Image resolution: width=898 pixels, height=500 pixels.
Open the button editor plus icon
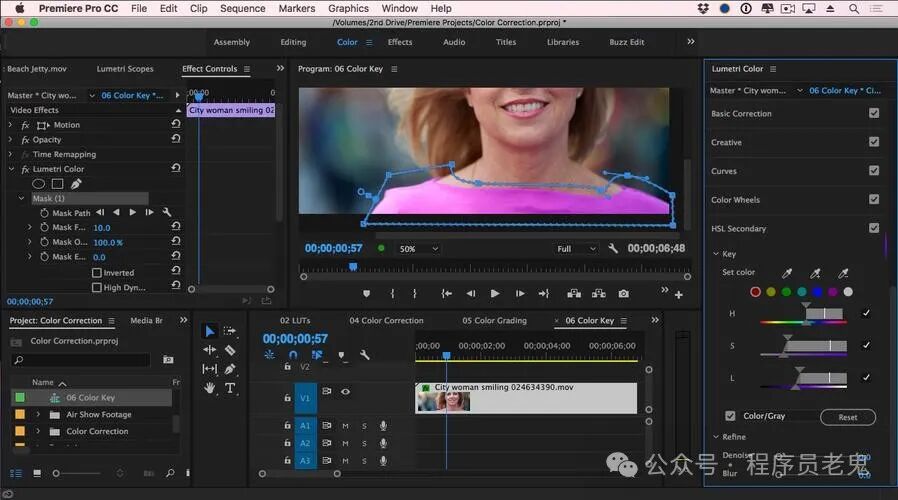[679, 295]
